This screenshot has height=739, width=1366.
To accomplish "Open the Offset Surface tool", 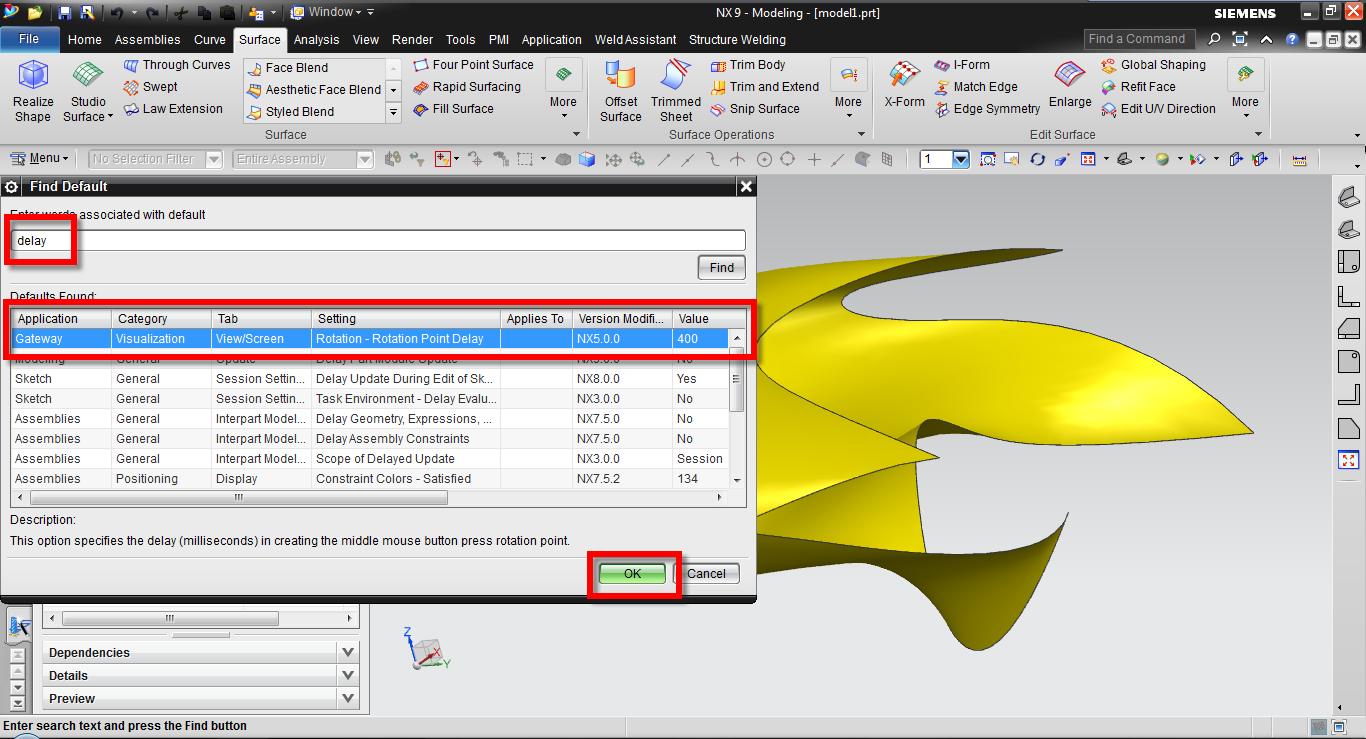I will pos(621,91).
